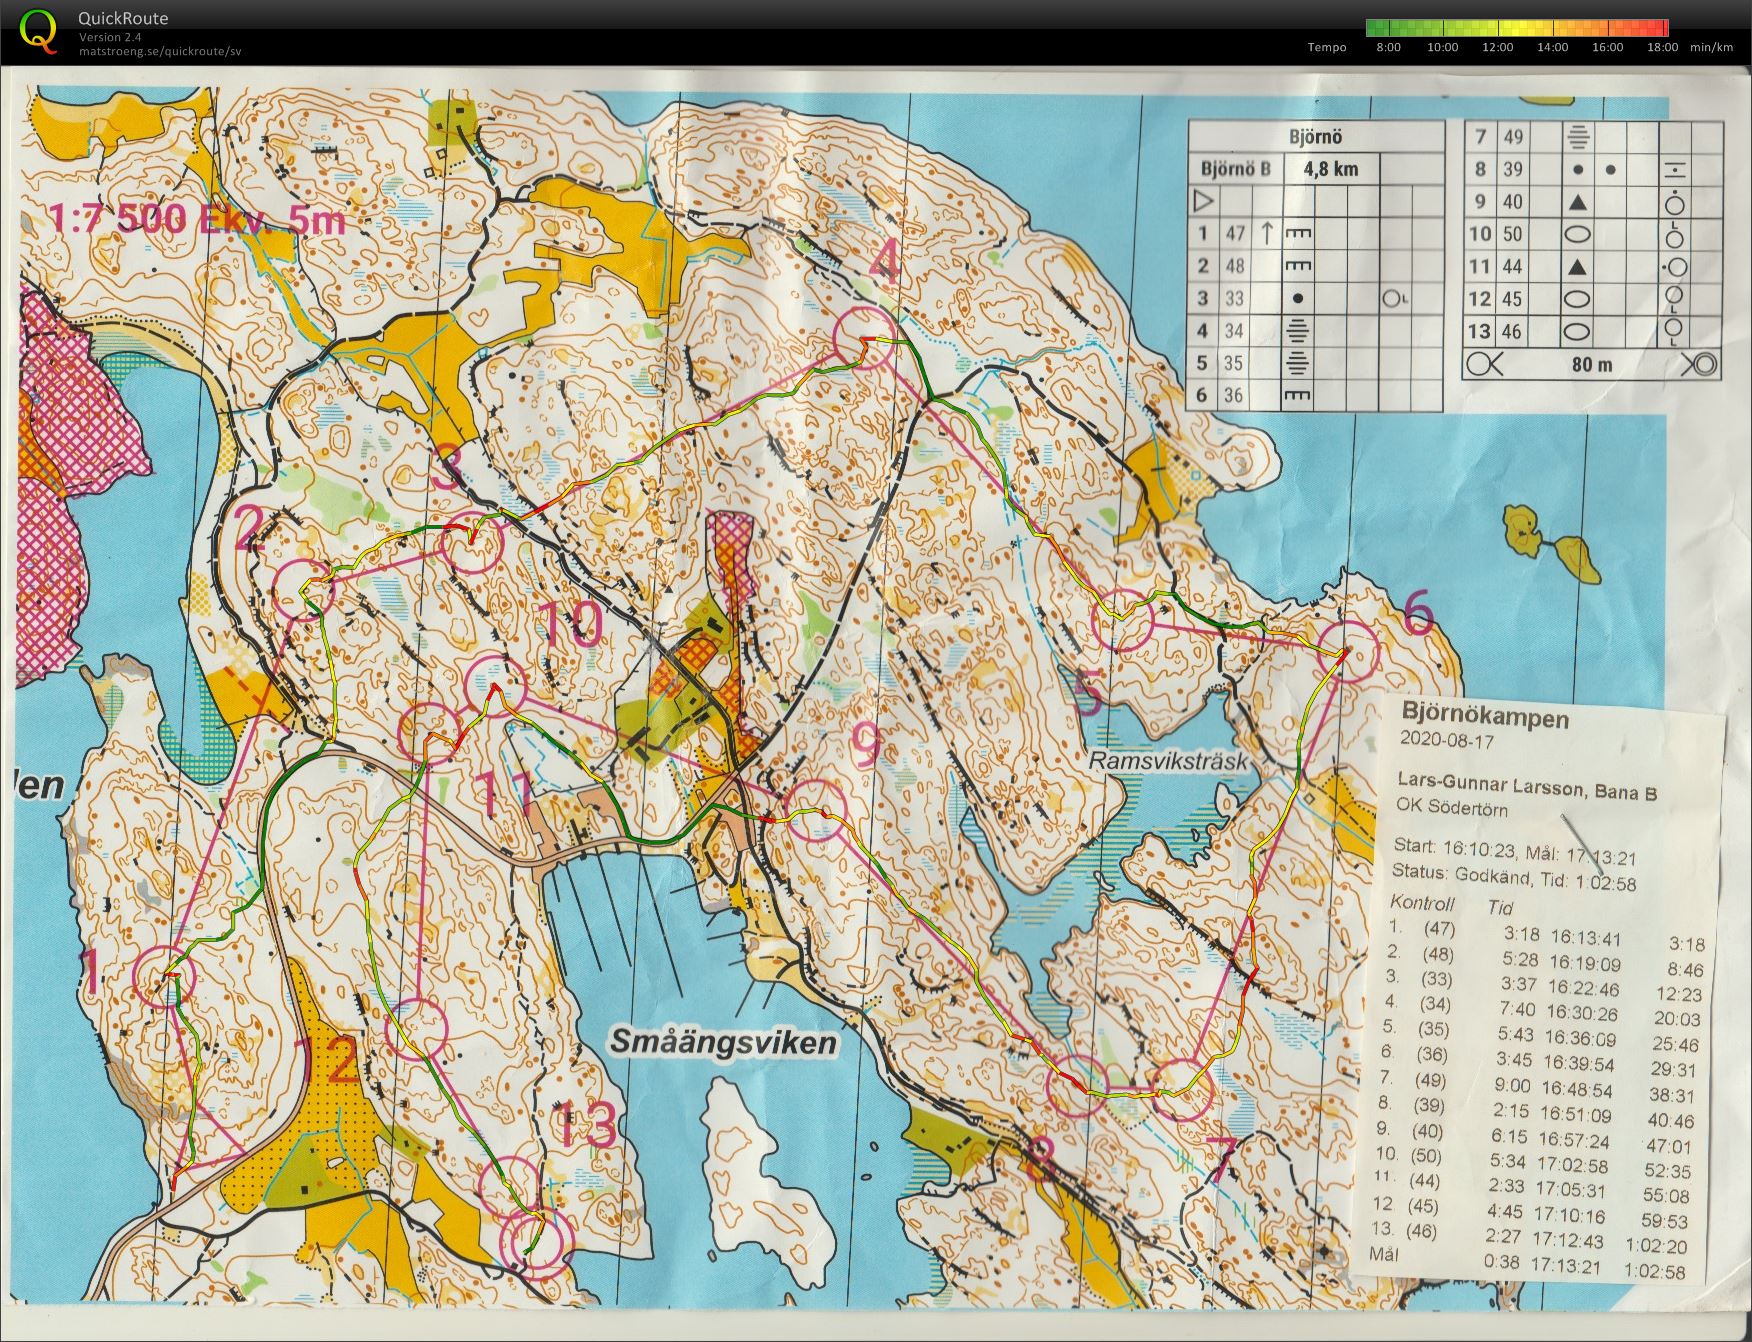
Task: Click the QuickRoute title text
Action: [123, 18]
